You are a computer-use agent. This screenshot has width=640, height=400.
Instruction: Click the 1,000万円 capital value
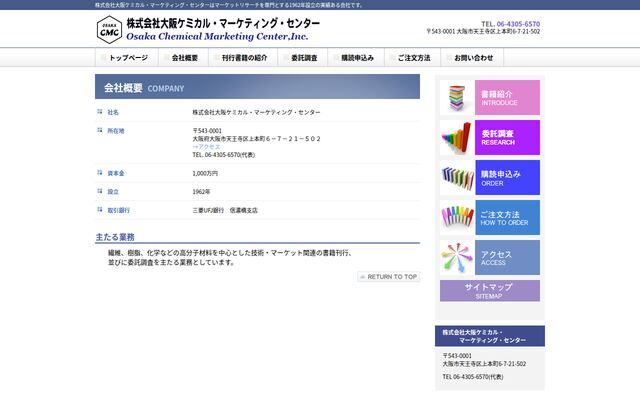click(205, 173)
